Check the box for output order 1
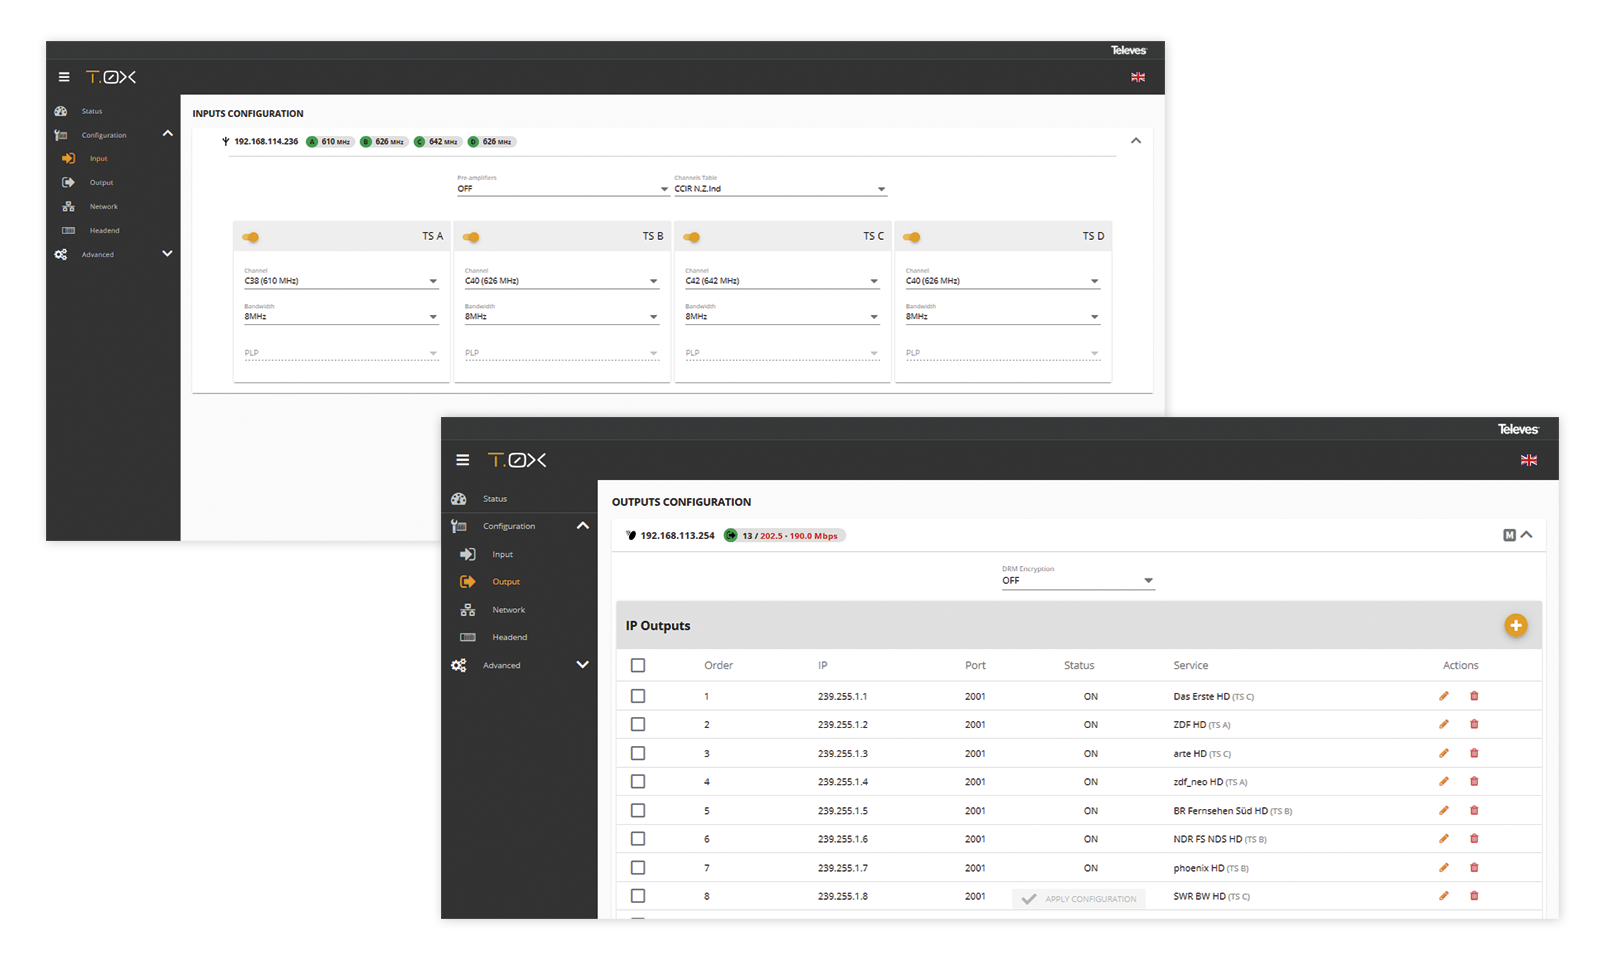The height and width of the screenshot is (965, 1600). (x=638, y=696)
